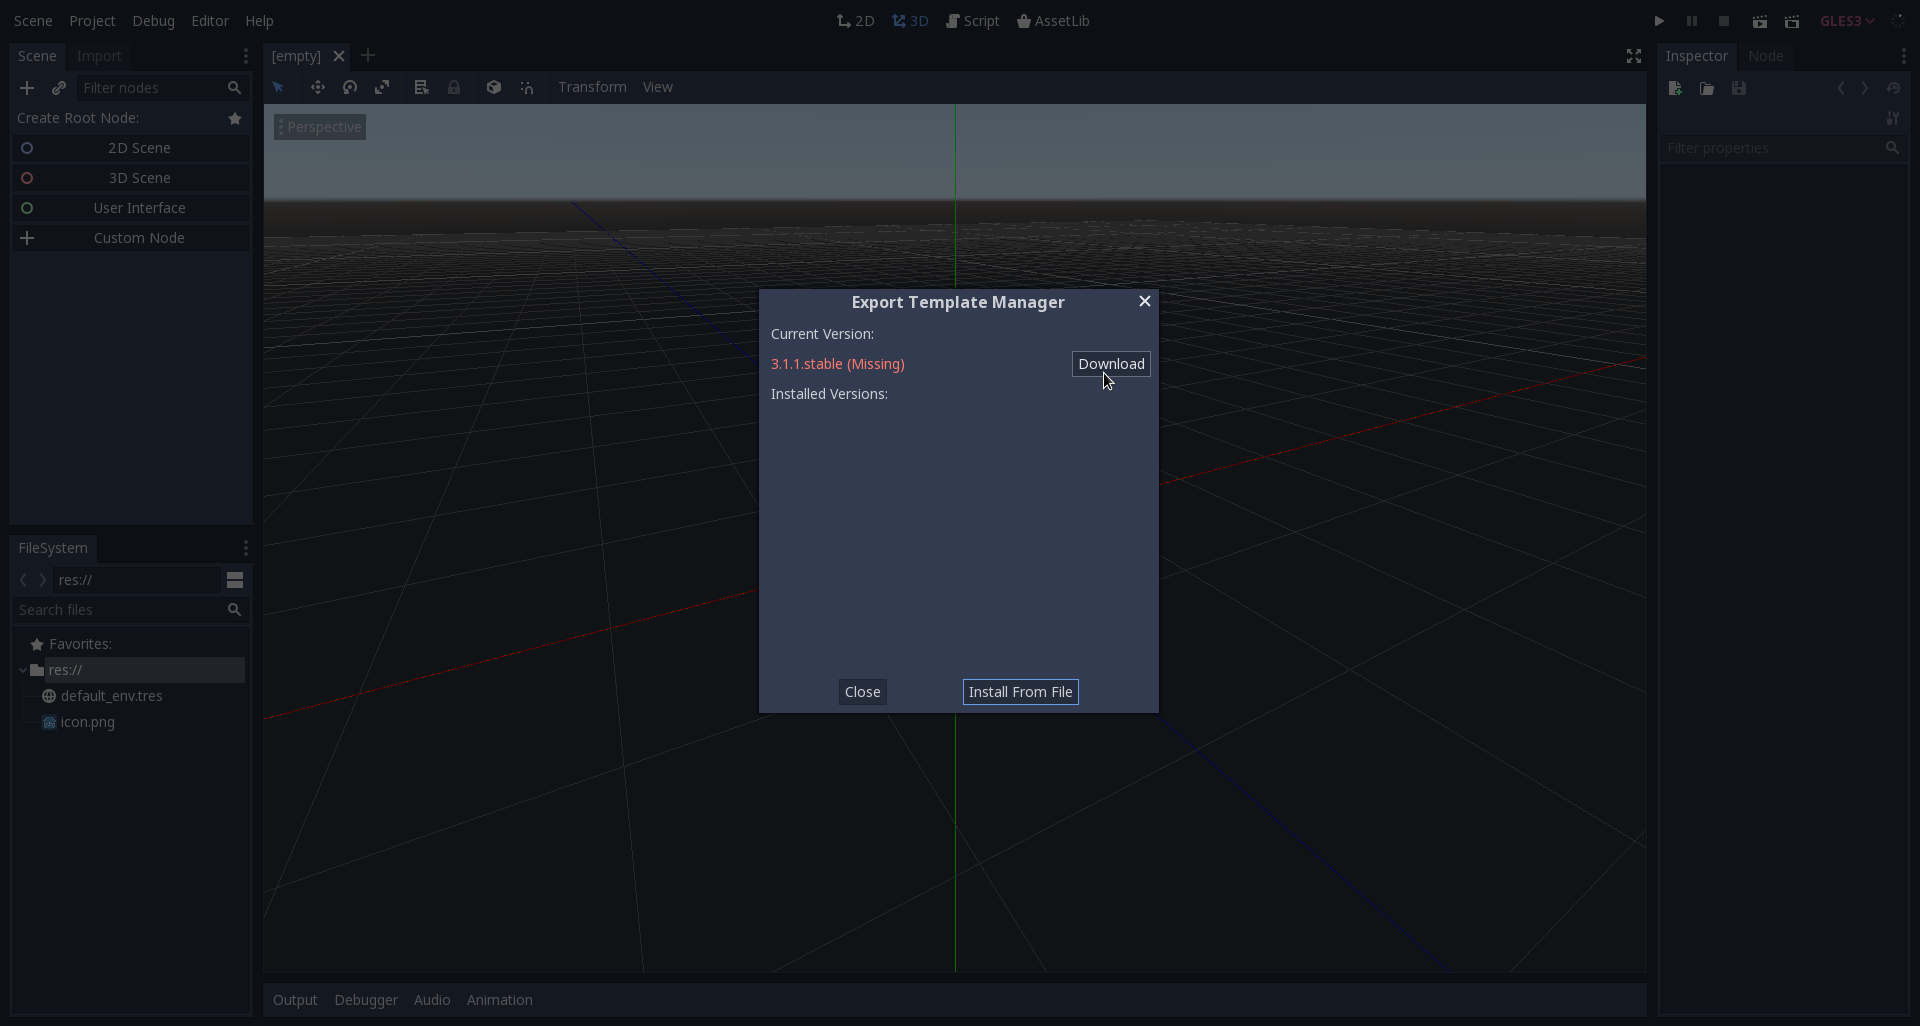Screen dimensions: 1920x1026
Task: Click the Download button for export templates
Action: point(1111,364)
